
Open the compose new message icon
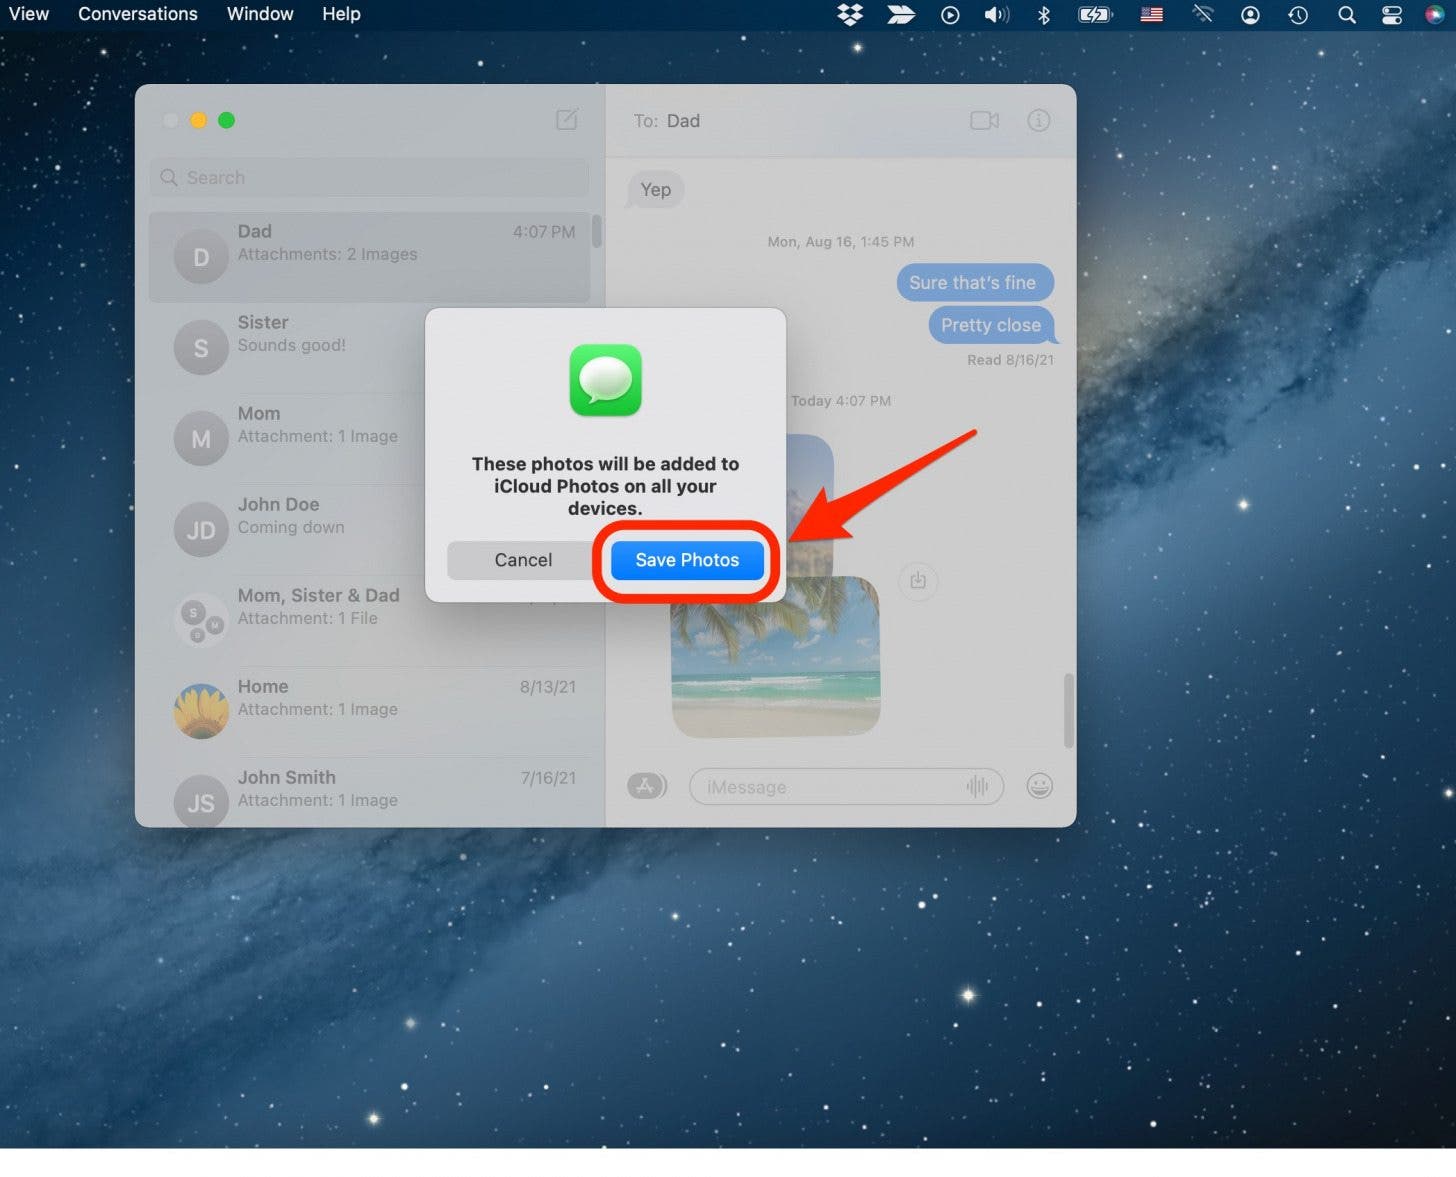566,119
